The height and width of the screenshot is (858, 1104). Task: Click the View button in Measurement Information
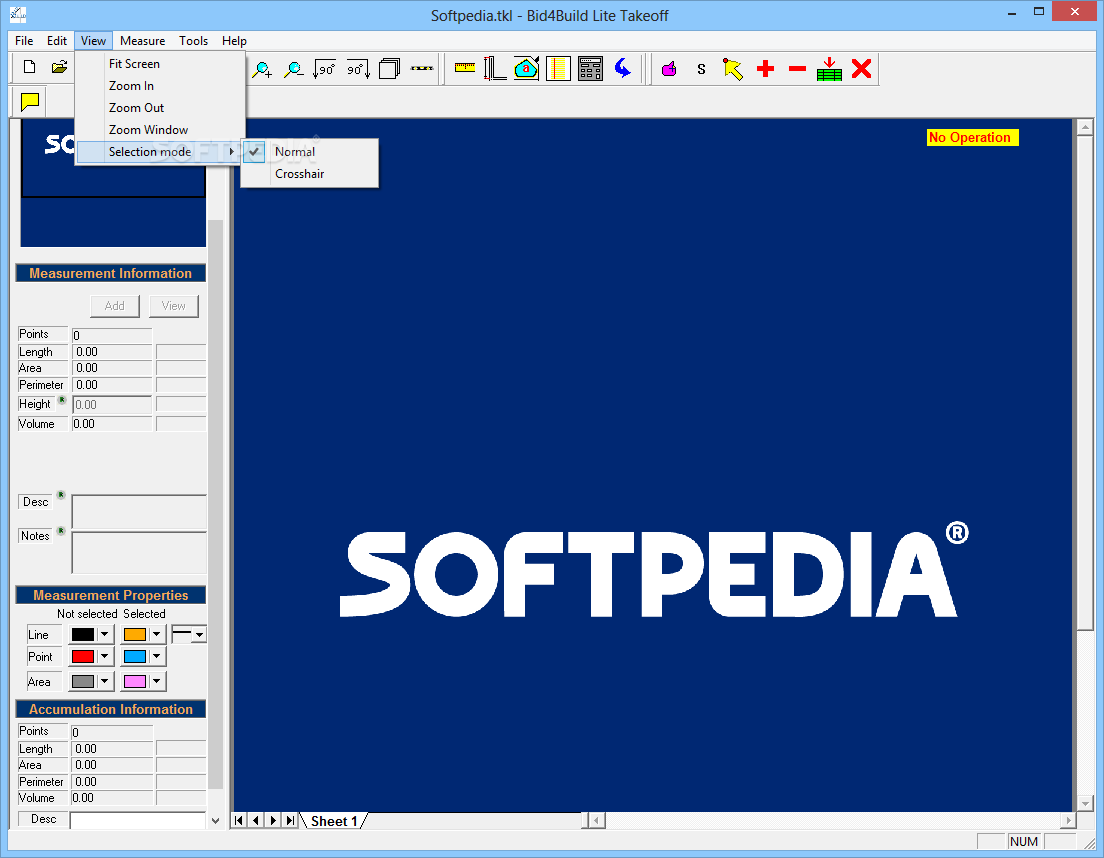coord(174,306)
